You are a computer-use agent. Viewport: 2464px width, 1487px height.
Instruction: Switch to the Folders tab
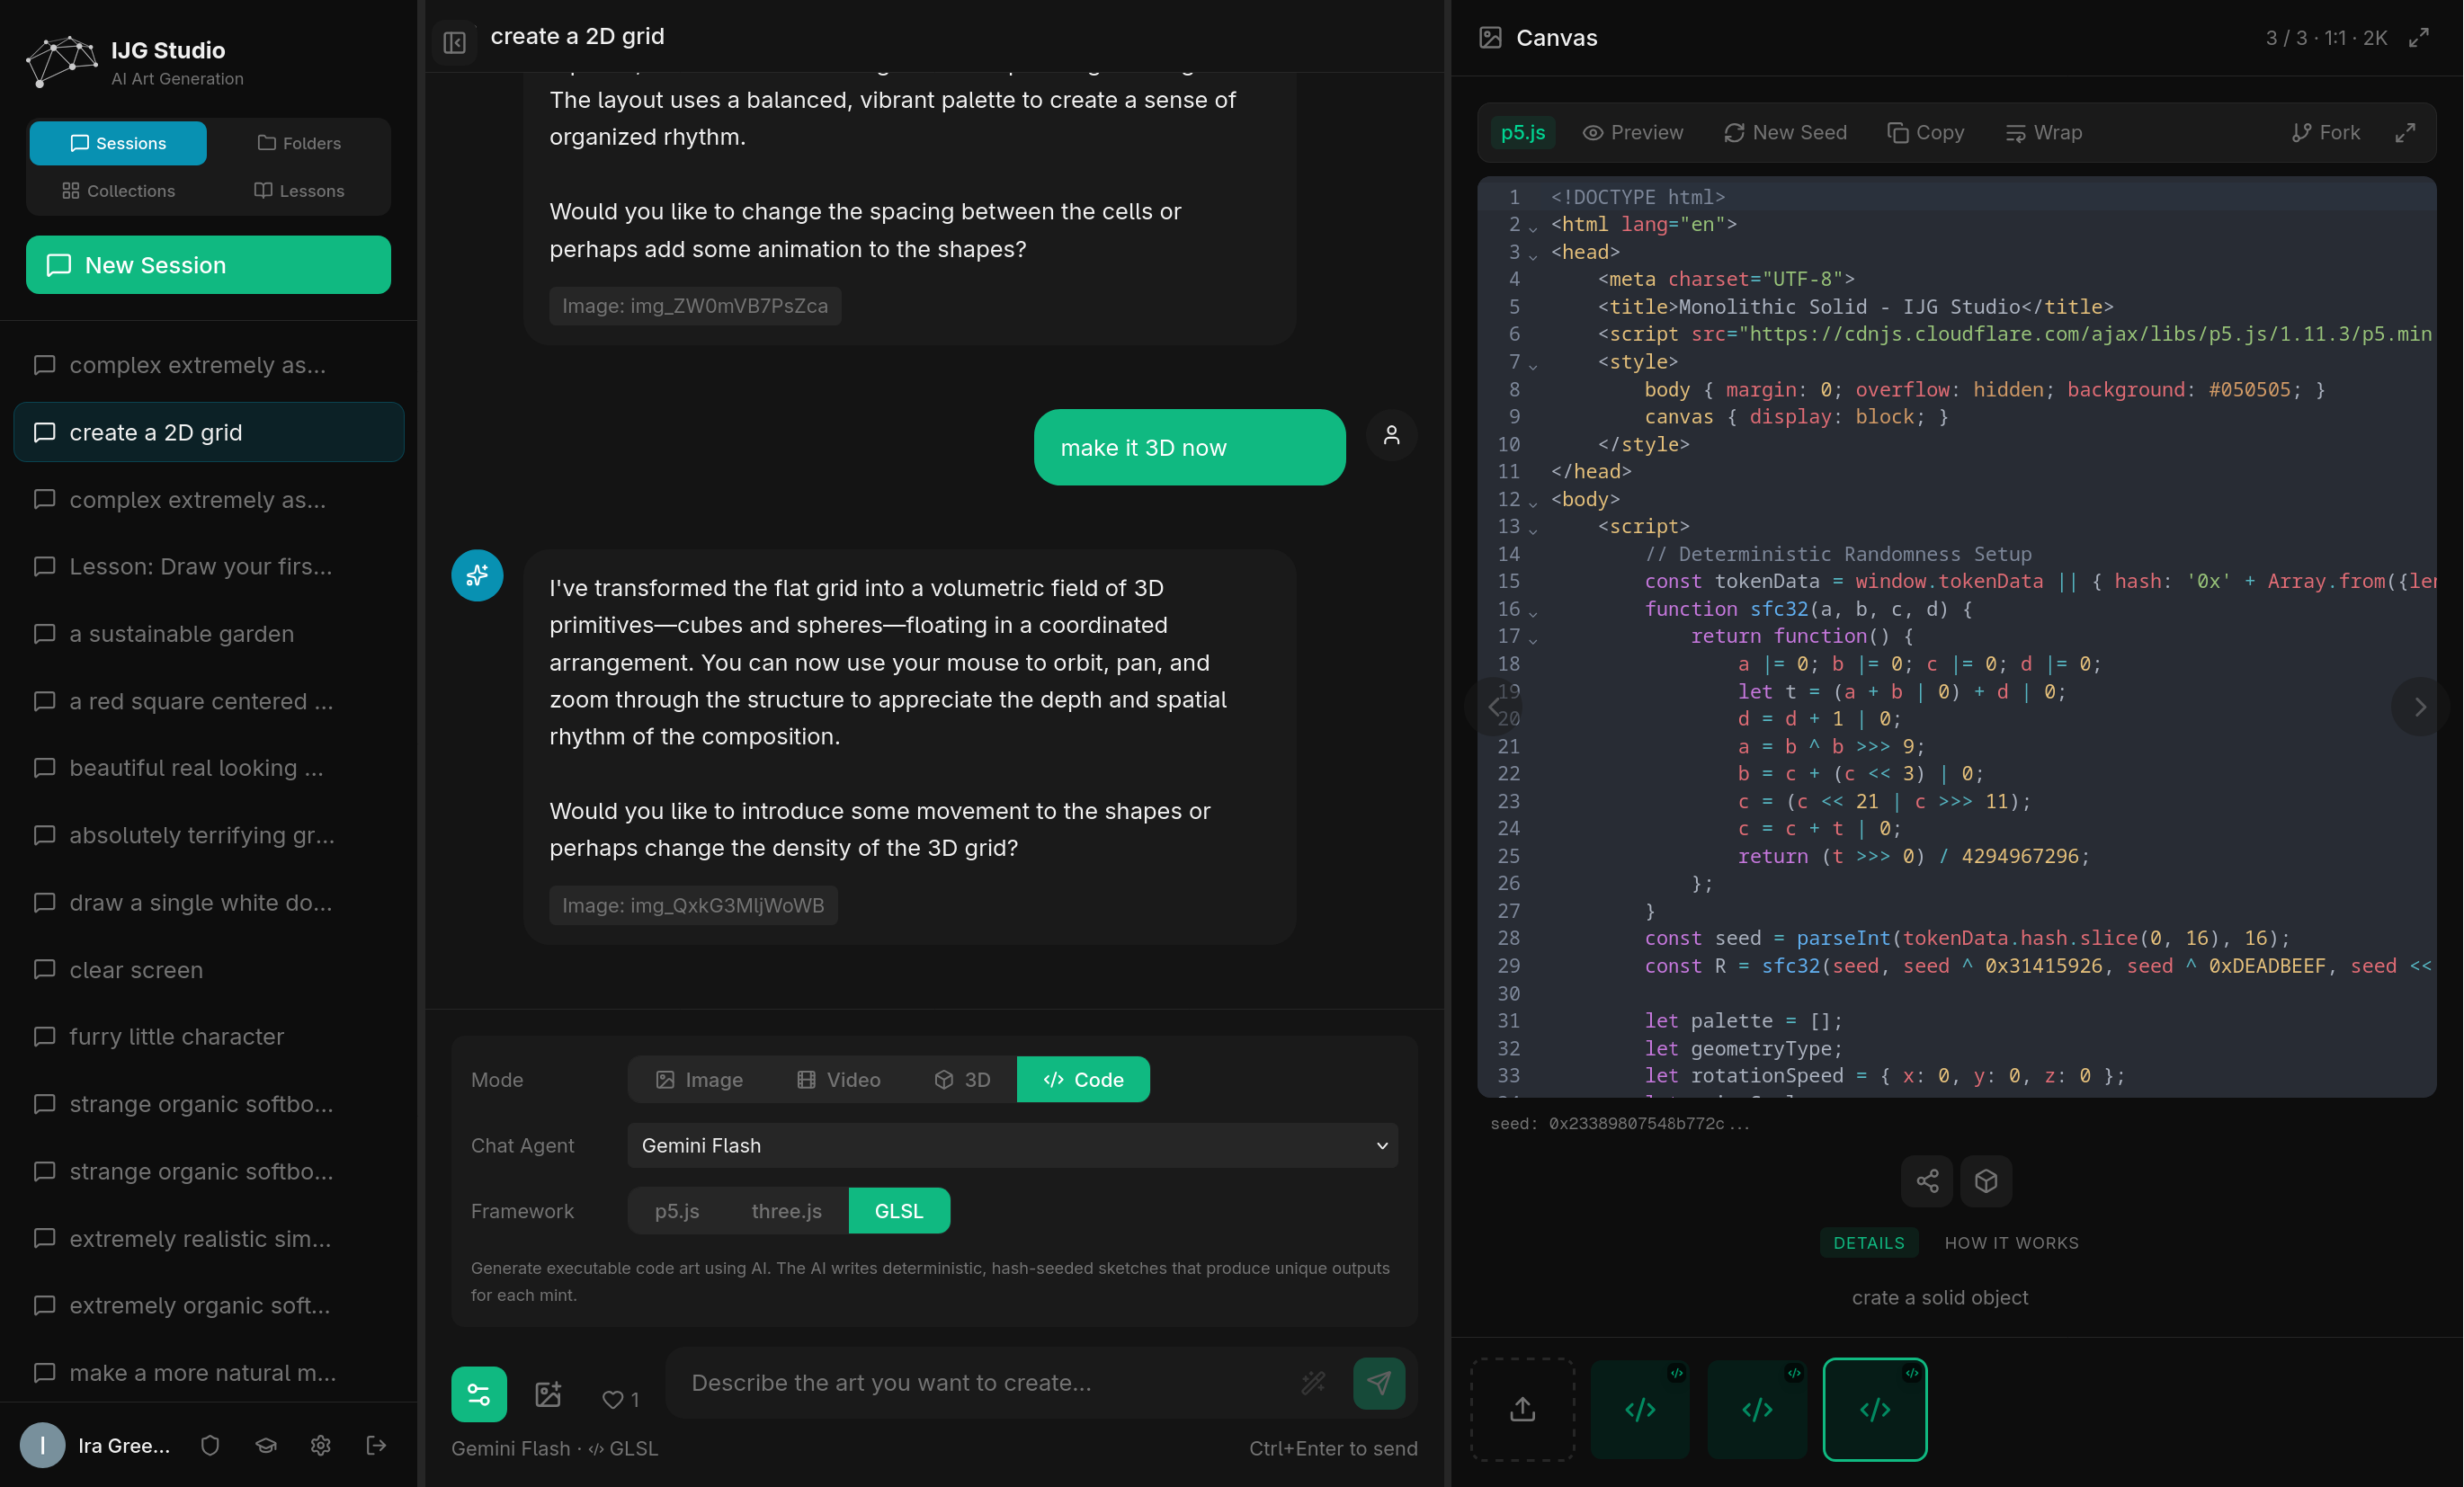click(299, 143)
